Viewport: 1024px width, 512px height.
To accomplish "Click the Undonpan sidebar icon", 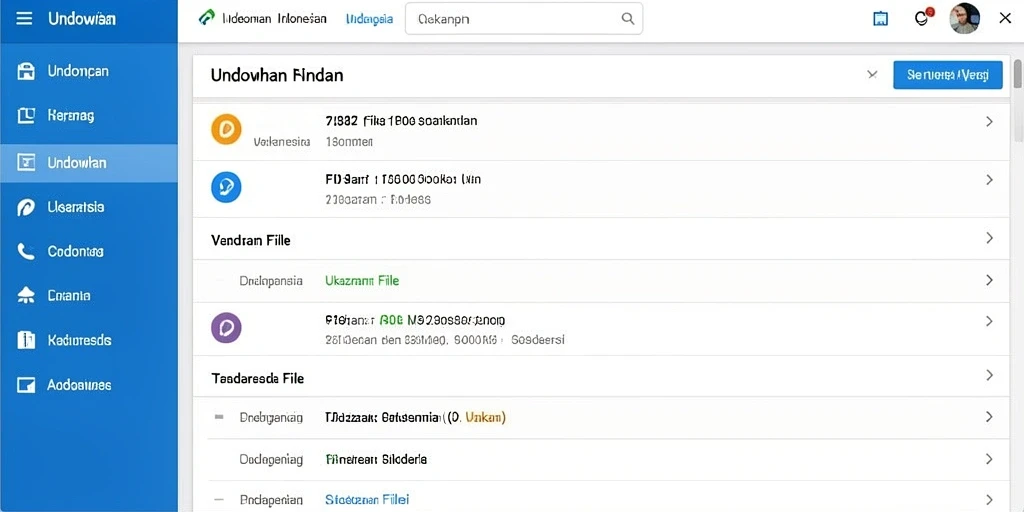I will click(x=25, y=71).
